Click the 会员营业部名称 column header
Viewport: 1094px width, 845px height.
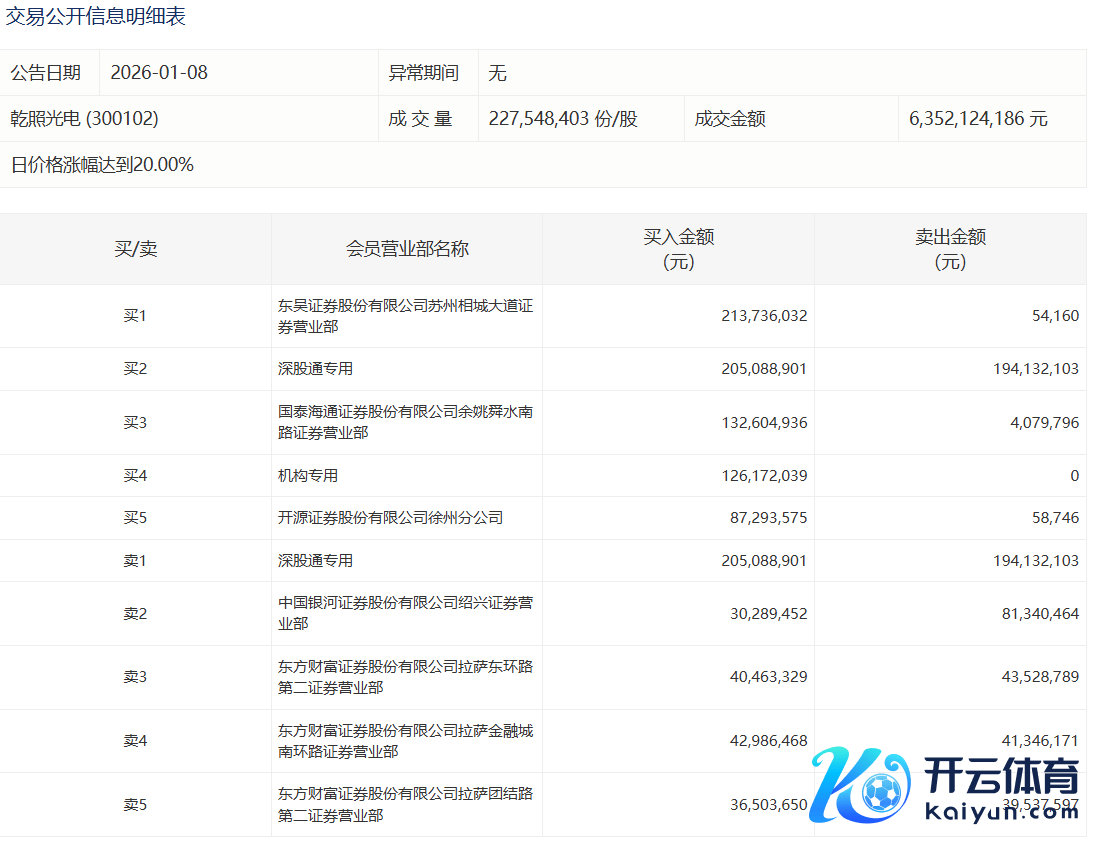(407, 249)
